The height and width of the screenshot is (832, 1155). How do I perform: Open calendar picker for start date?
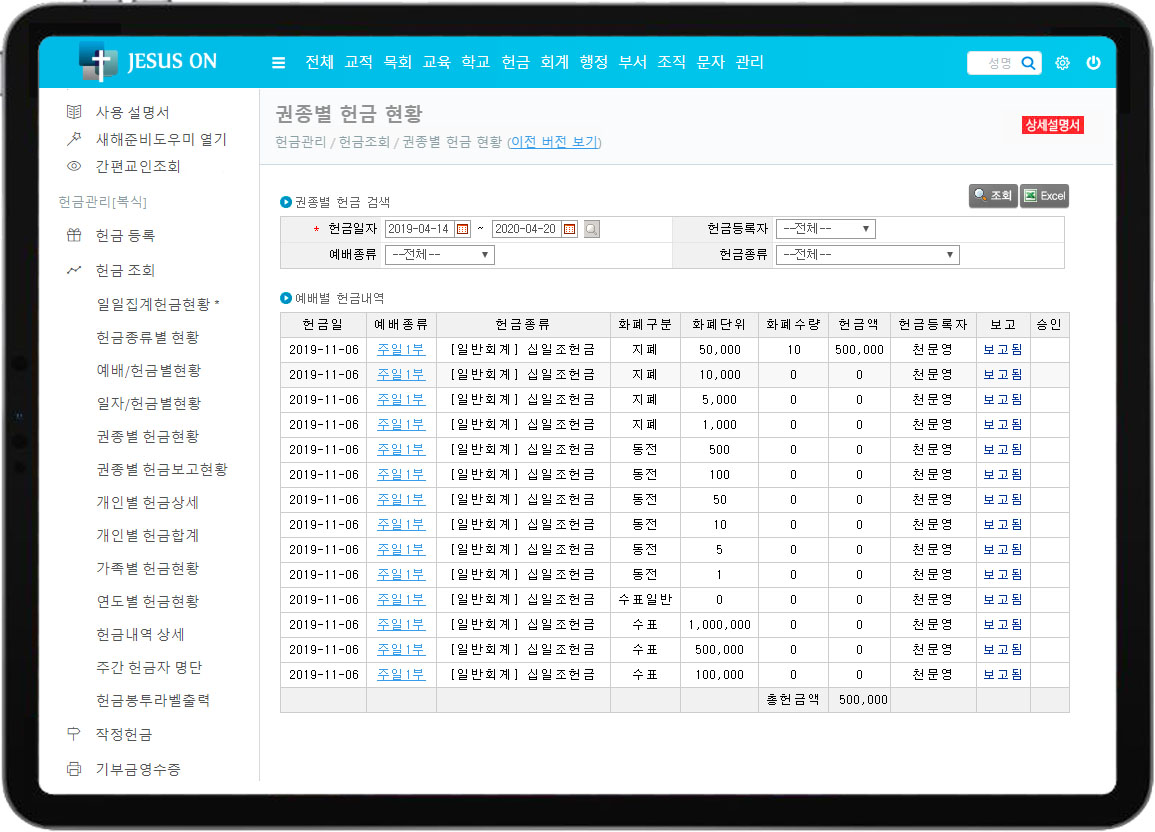pos(462,229)
